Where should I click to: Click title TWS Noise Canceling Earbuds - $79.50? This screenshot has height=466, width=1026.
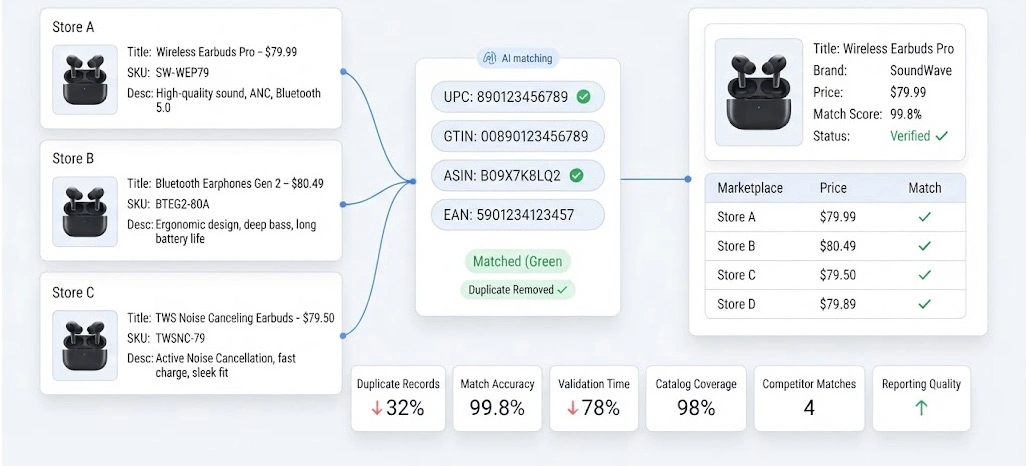point(245,318)
